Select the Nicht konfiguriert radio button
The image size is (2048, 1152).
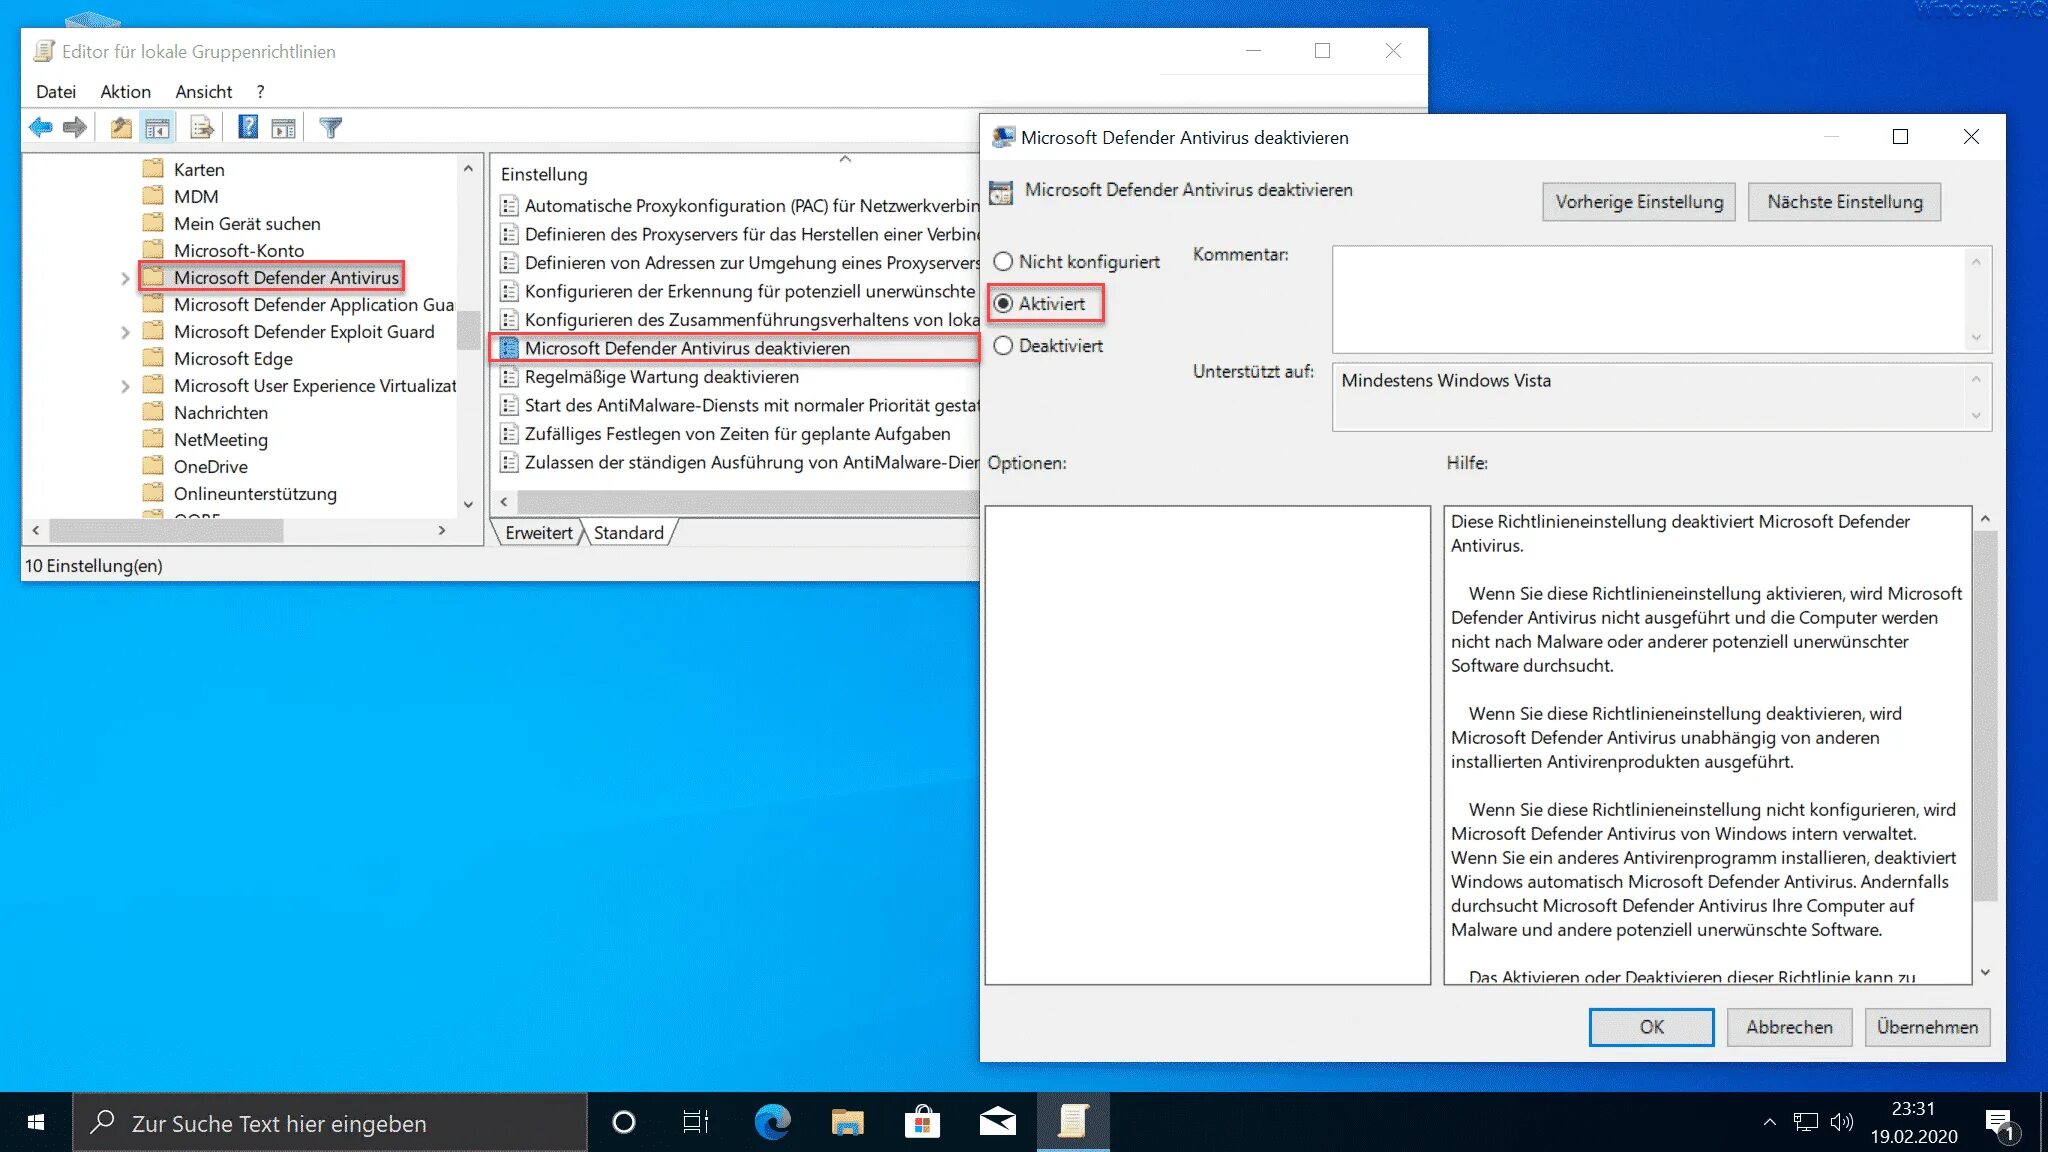click(1003, 261)
